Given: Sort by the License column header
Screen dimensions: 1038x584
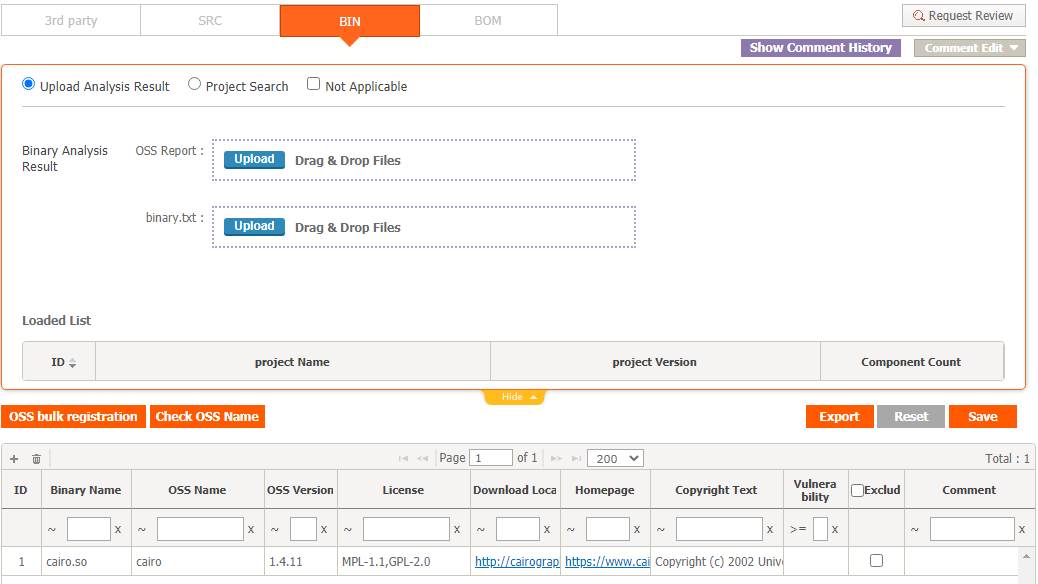Looking at the screenshot, I should pos(403,490).
